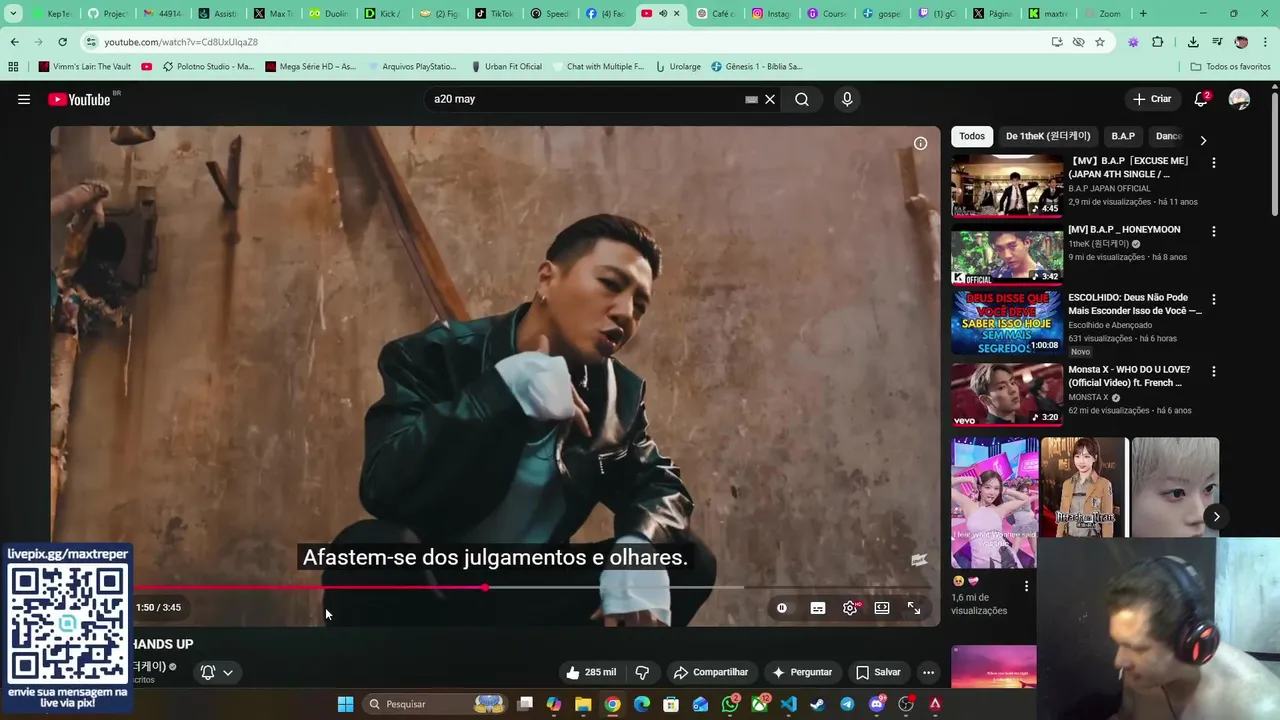
Task: Open the pink stage Short thumbnail
Action: point(994,503)
